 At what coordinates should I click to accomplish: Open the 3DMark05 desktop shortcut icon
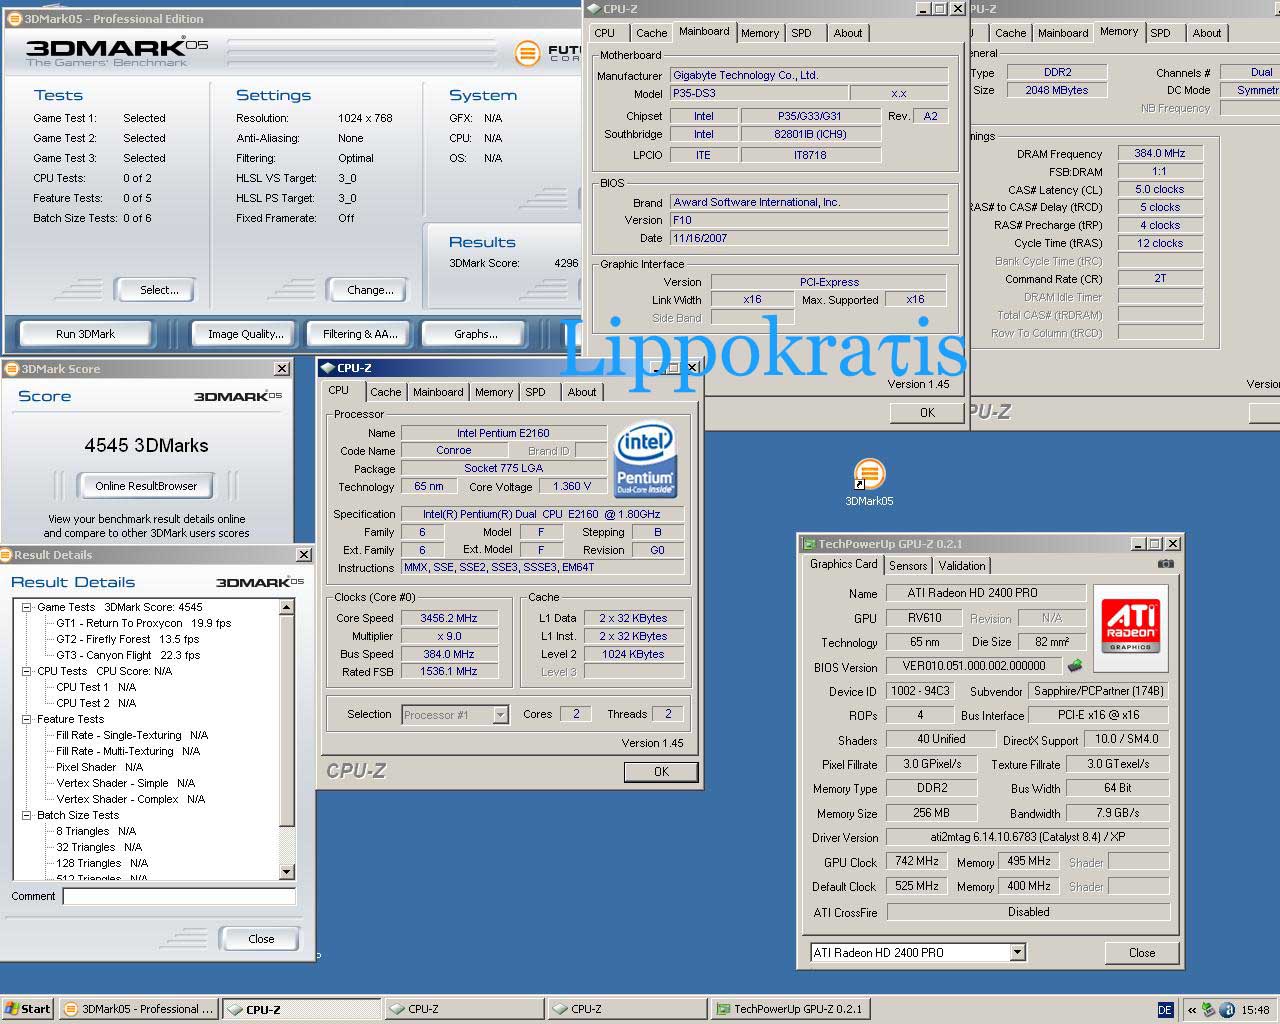869,475
